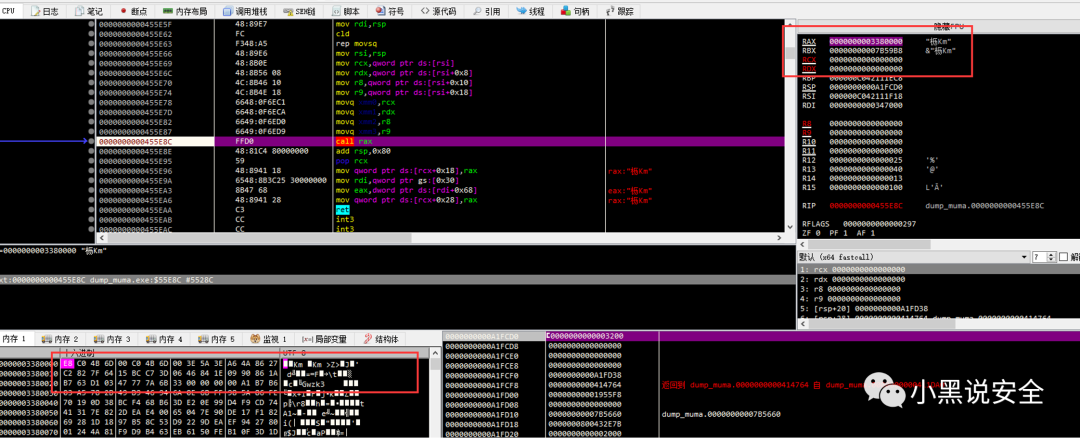Open the 监视 1 watch tab
The width and height of the screenshot is (1080, 440).
point(269,339)
